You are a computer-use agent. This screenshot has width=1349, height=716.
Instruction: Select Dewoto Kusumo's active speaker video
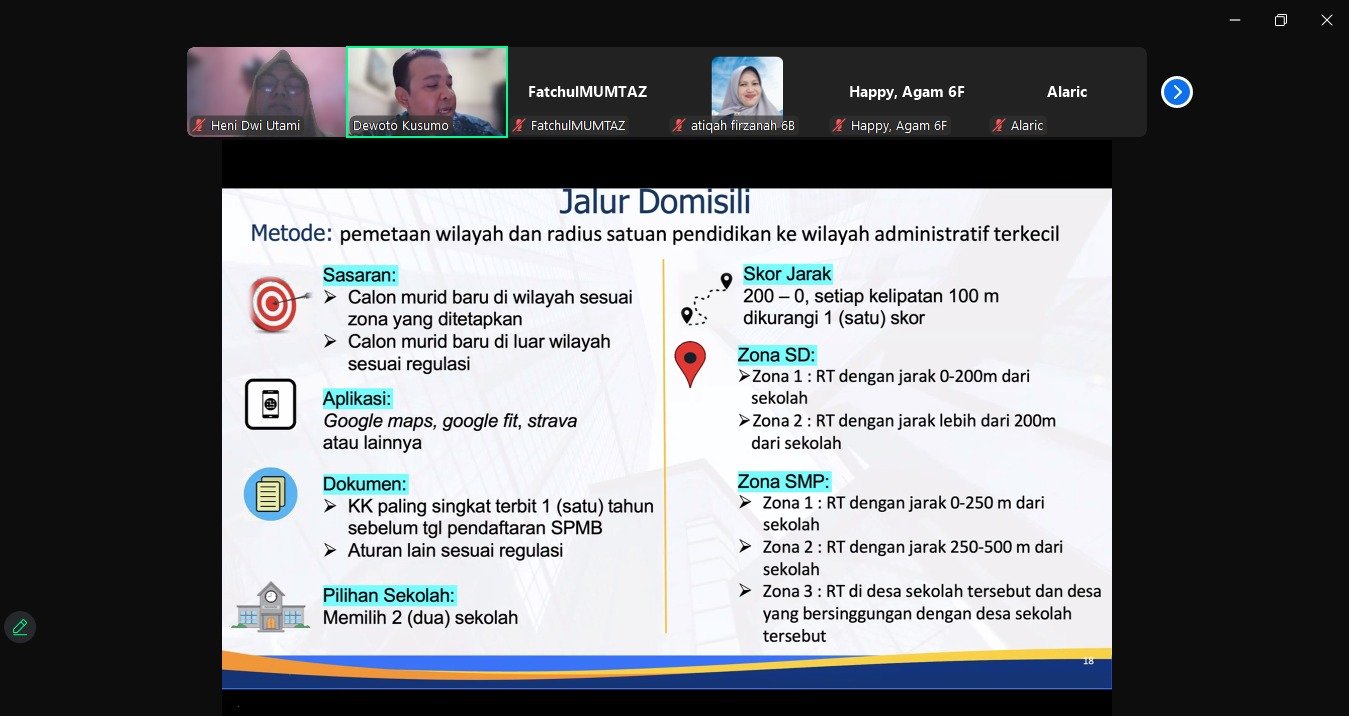pyautogui.click(x=427, y=91)
